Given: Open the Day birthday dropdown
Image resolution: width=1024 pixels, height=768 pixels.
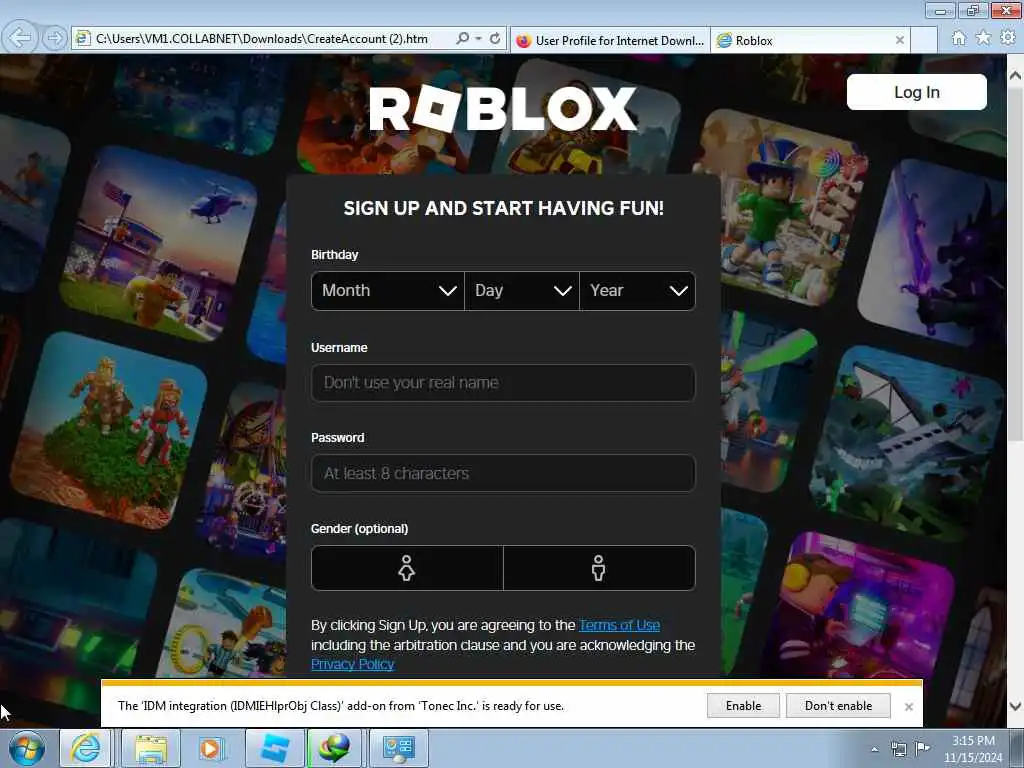Looking at the screenshot, I should [x=522, y=291].
